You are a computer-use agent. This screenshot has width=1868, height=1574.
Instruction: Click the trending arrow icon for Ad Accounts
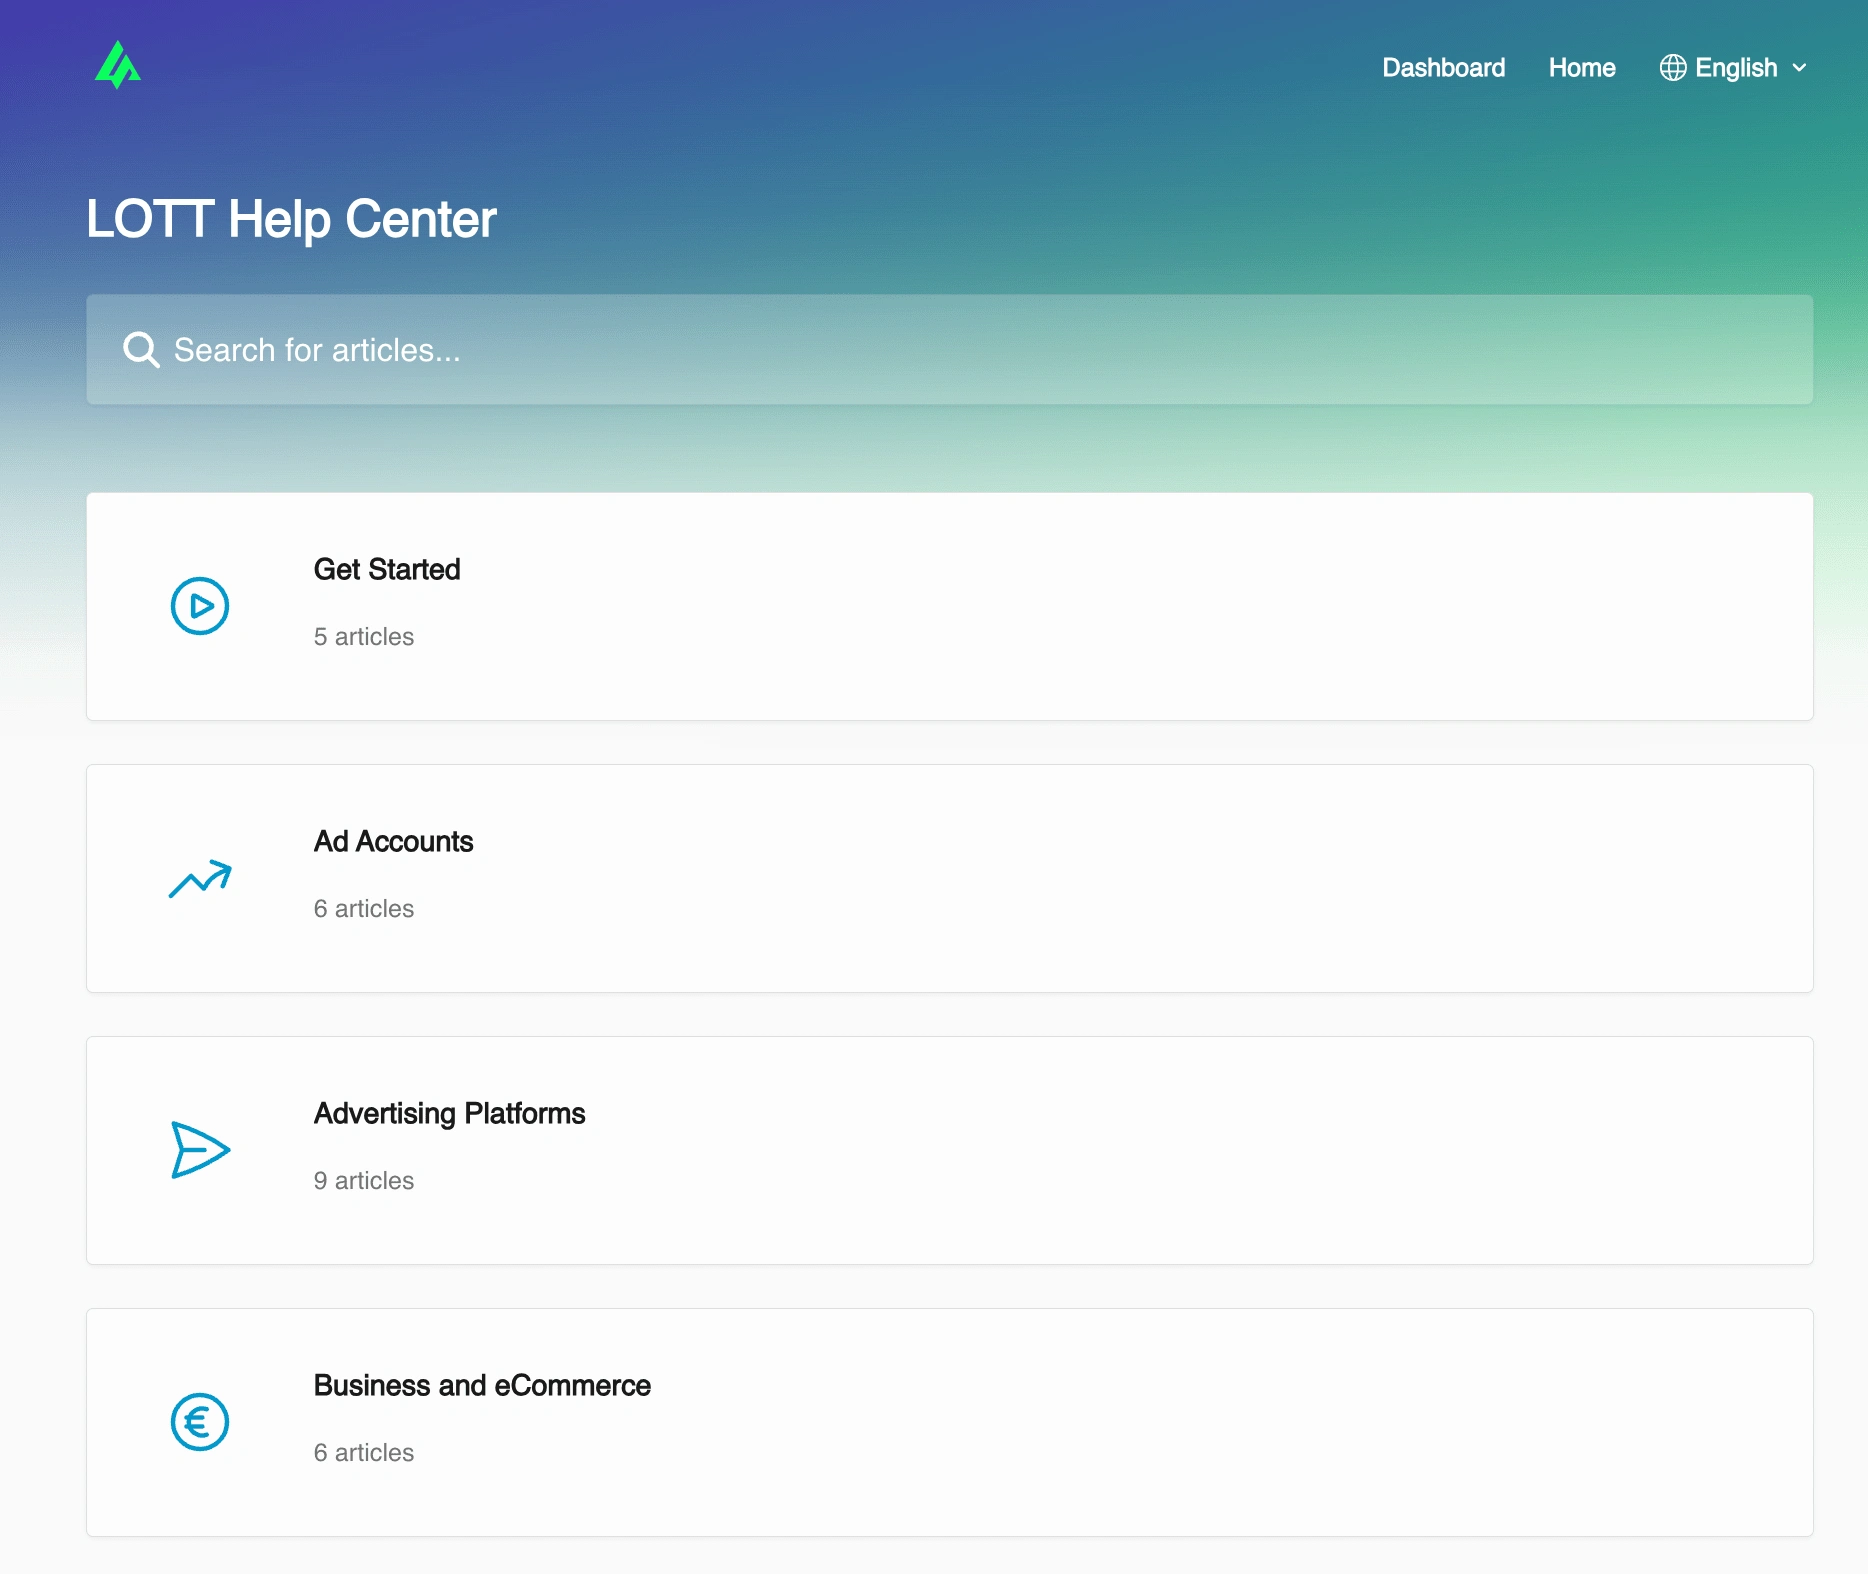tap(200, 878)
